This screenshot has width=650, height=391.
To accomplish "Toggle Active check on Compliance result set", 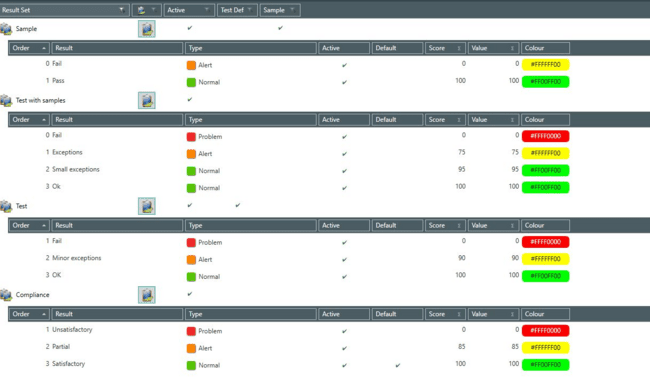I will pyautogui.click(x=190, y=294).
